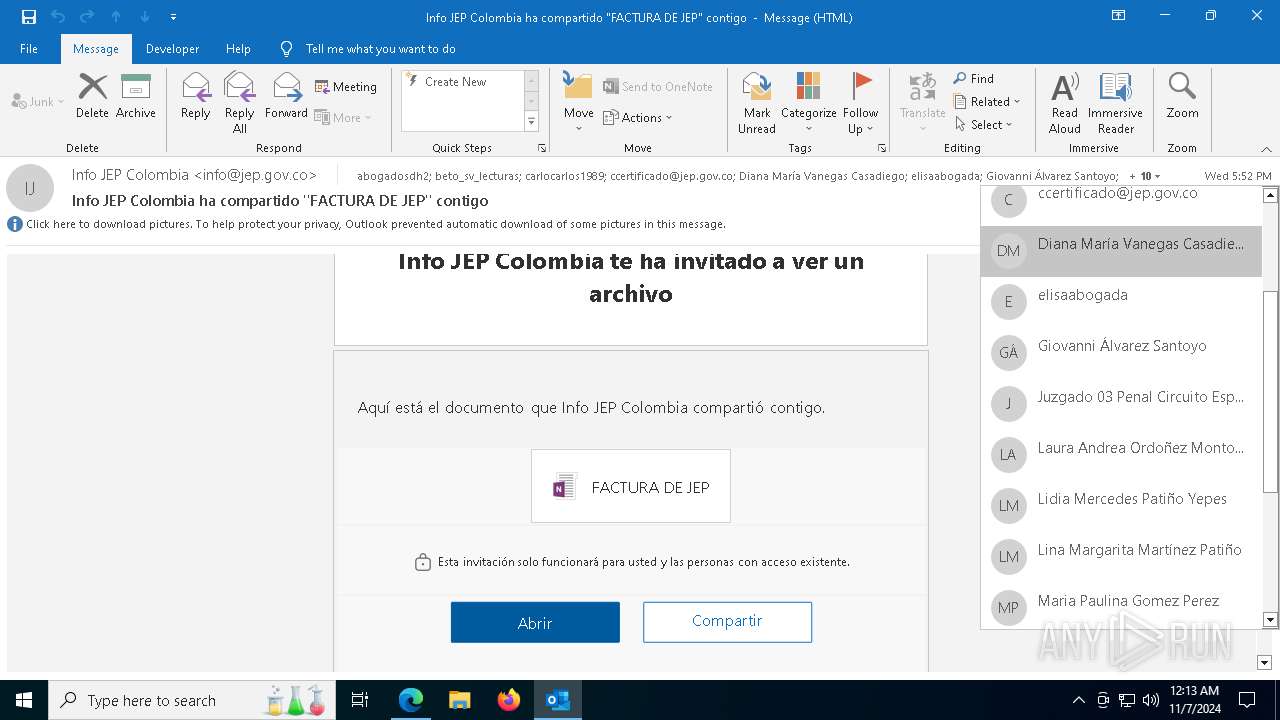The image size is (1280, 720).
Task: Create a Meeting reply
Action: tap(346, 87)
